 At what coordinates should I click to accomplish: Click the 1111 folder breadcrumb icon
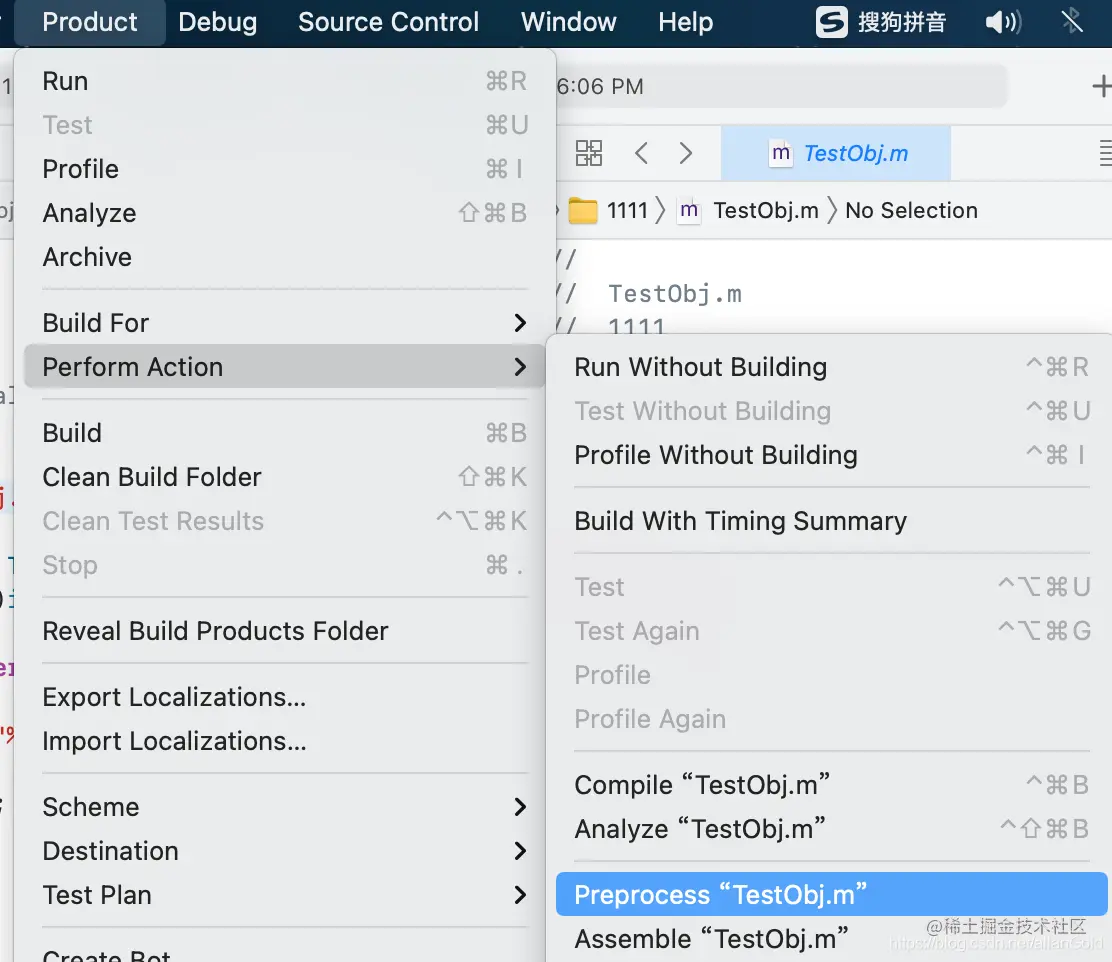point(582,211)
